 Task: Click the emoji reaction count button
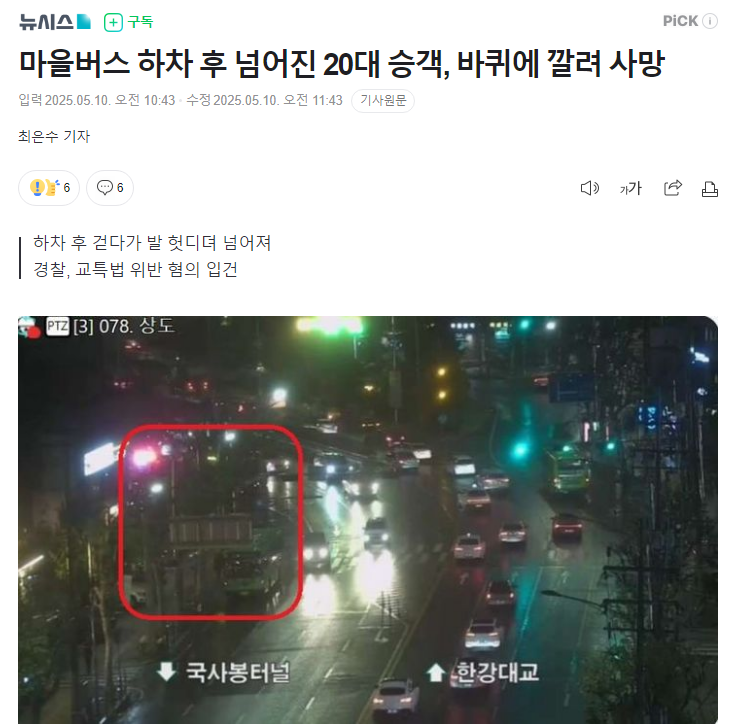tap(49, 188)
